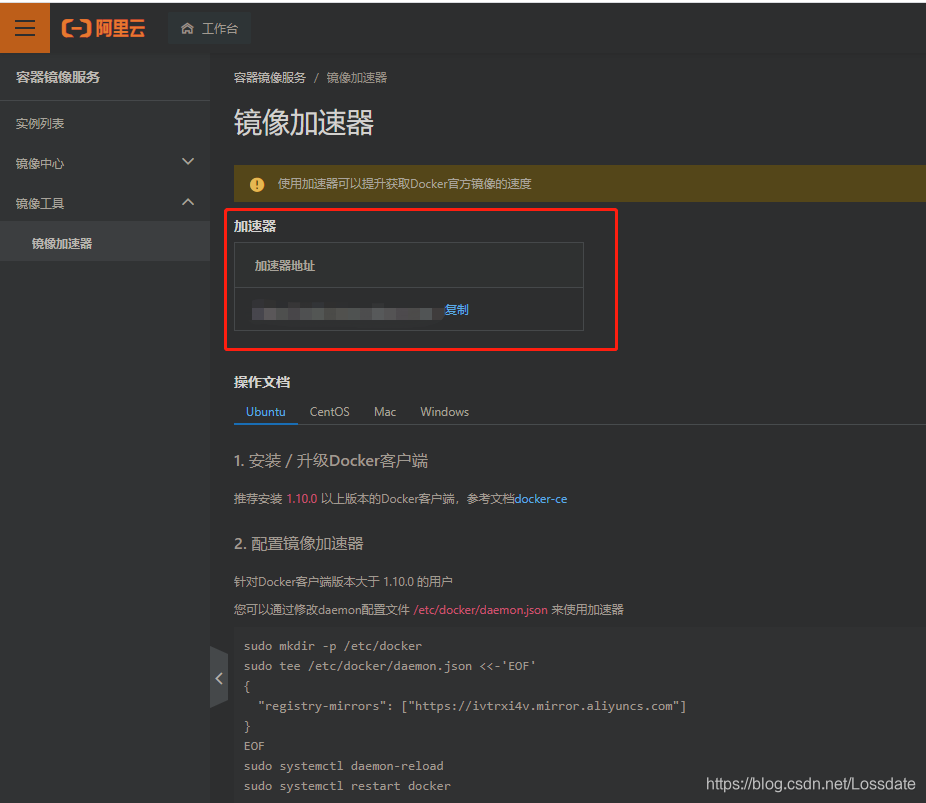Copy accelerator address via 复制 link
This screenshot has width=926, height=803.
coord(457,309)
